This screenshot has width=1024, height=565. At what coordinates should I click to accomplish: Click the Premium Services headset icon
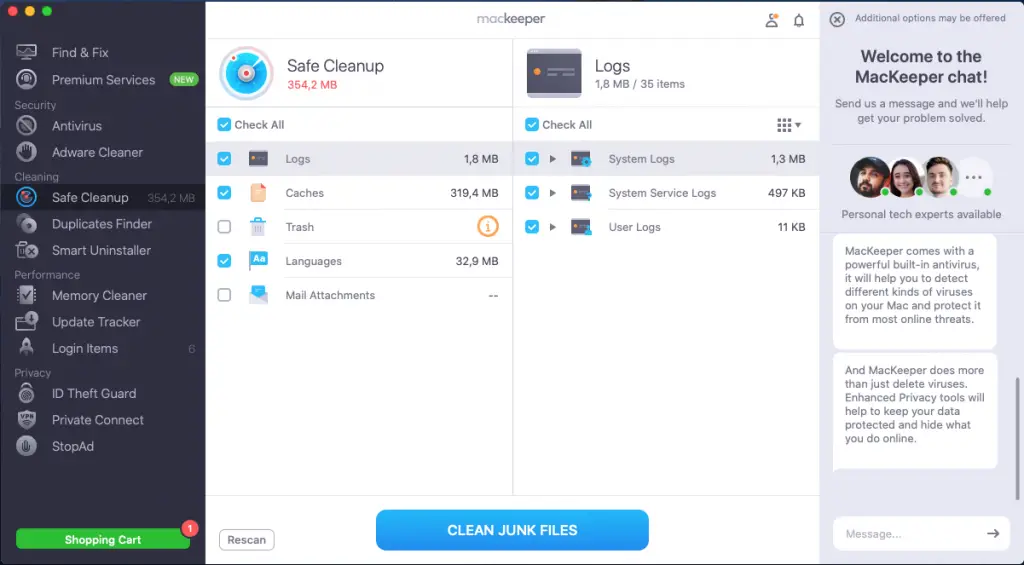[26, 79]
